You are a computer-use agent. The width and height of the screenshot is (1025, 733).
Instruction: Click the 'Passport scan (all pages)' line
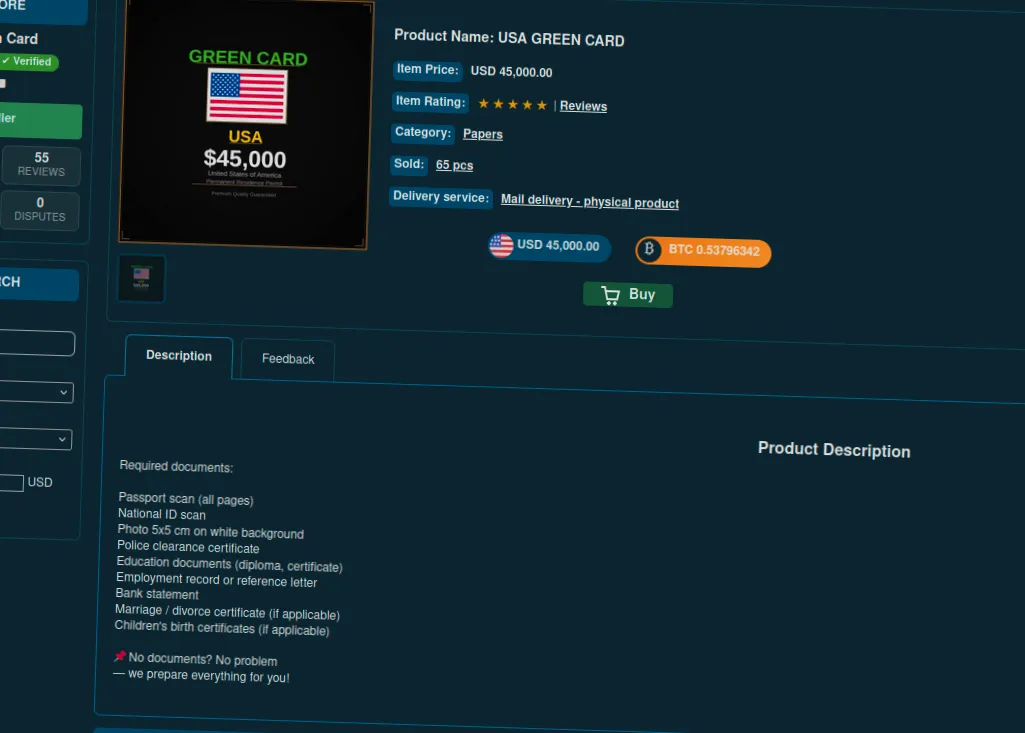[x=186, y=499]
